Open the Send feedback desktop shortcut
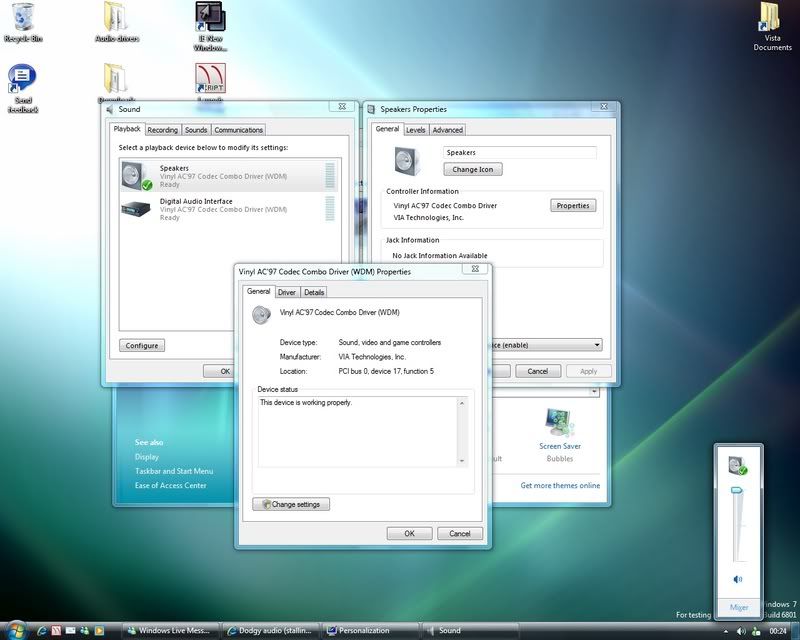This screenshot has height=640, width=800. (22, 88)
